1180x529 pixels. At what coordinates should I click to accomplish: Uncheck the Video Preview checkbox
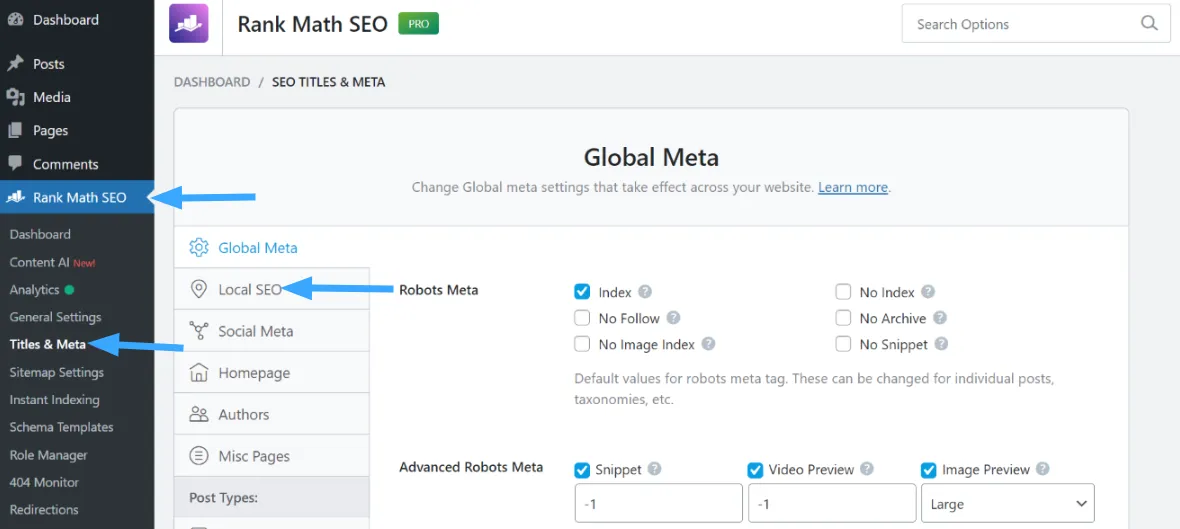point(756,470)
